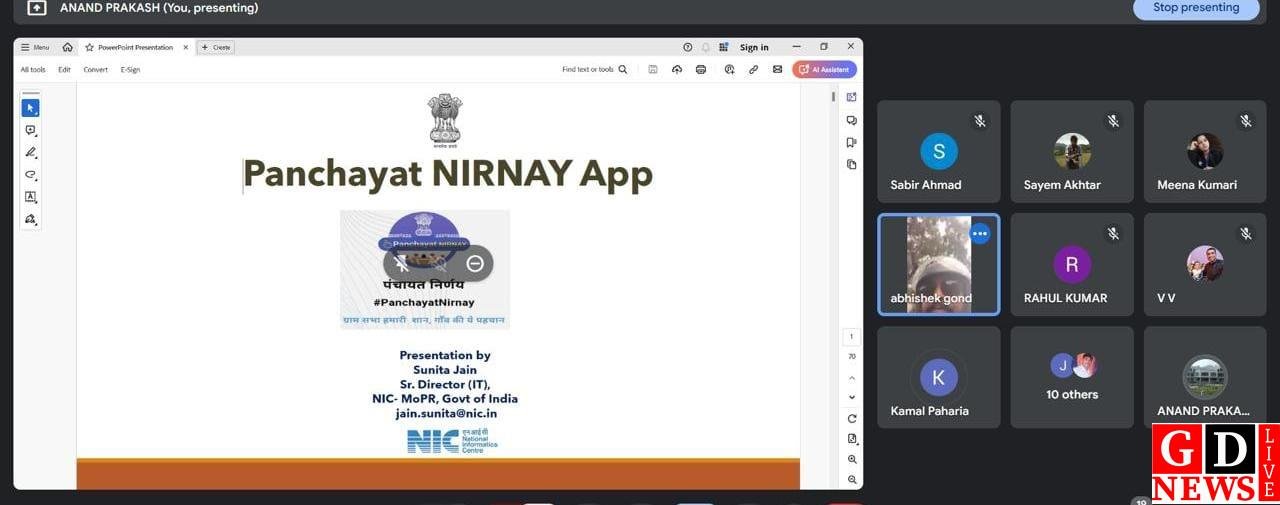Open the AI Assistant button
The height and width of the screenshot is (505, 1280).
coord(824,69)
